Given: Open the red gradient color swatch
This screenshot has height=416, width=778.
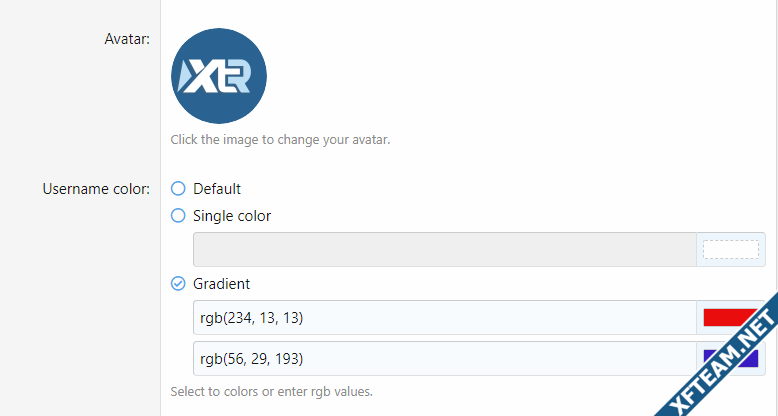Looking at the screenshot, I should pos(730,317).
